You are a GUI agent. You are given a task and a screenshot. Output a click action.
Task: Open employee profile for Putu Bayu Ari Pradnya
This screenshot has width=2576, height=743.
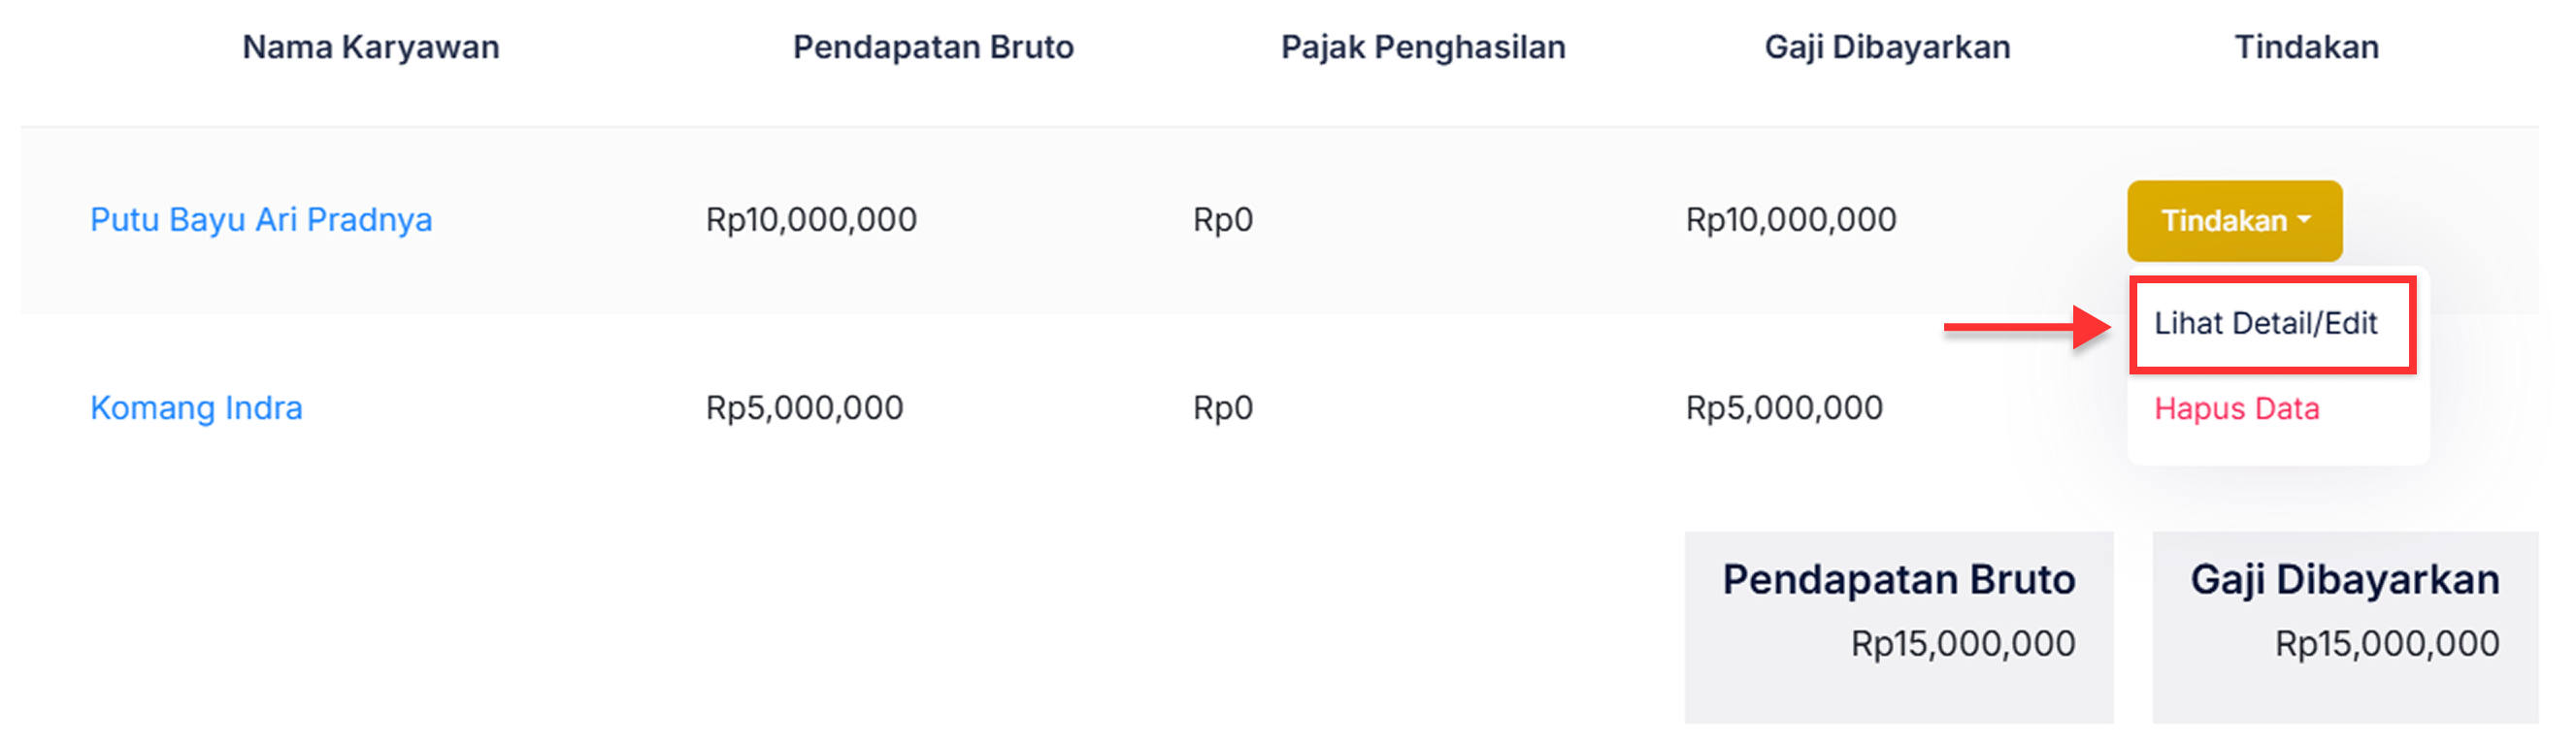point(261,219)
